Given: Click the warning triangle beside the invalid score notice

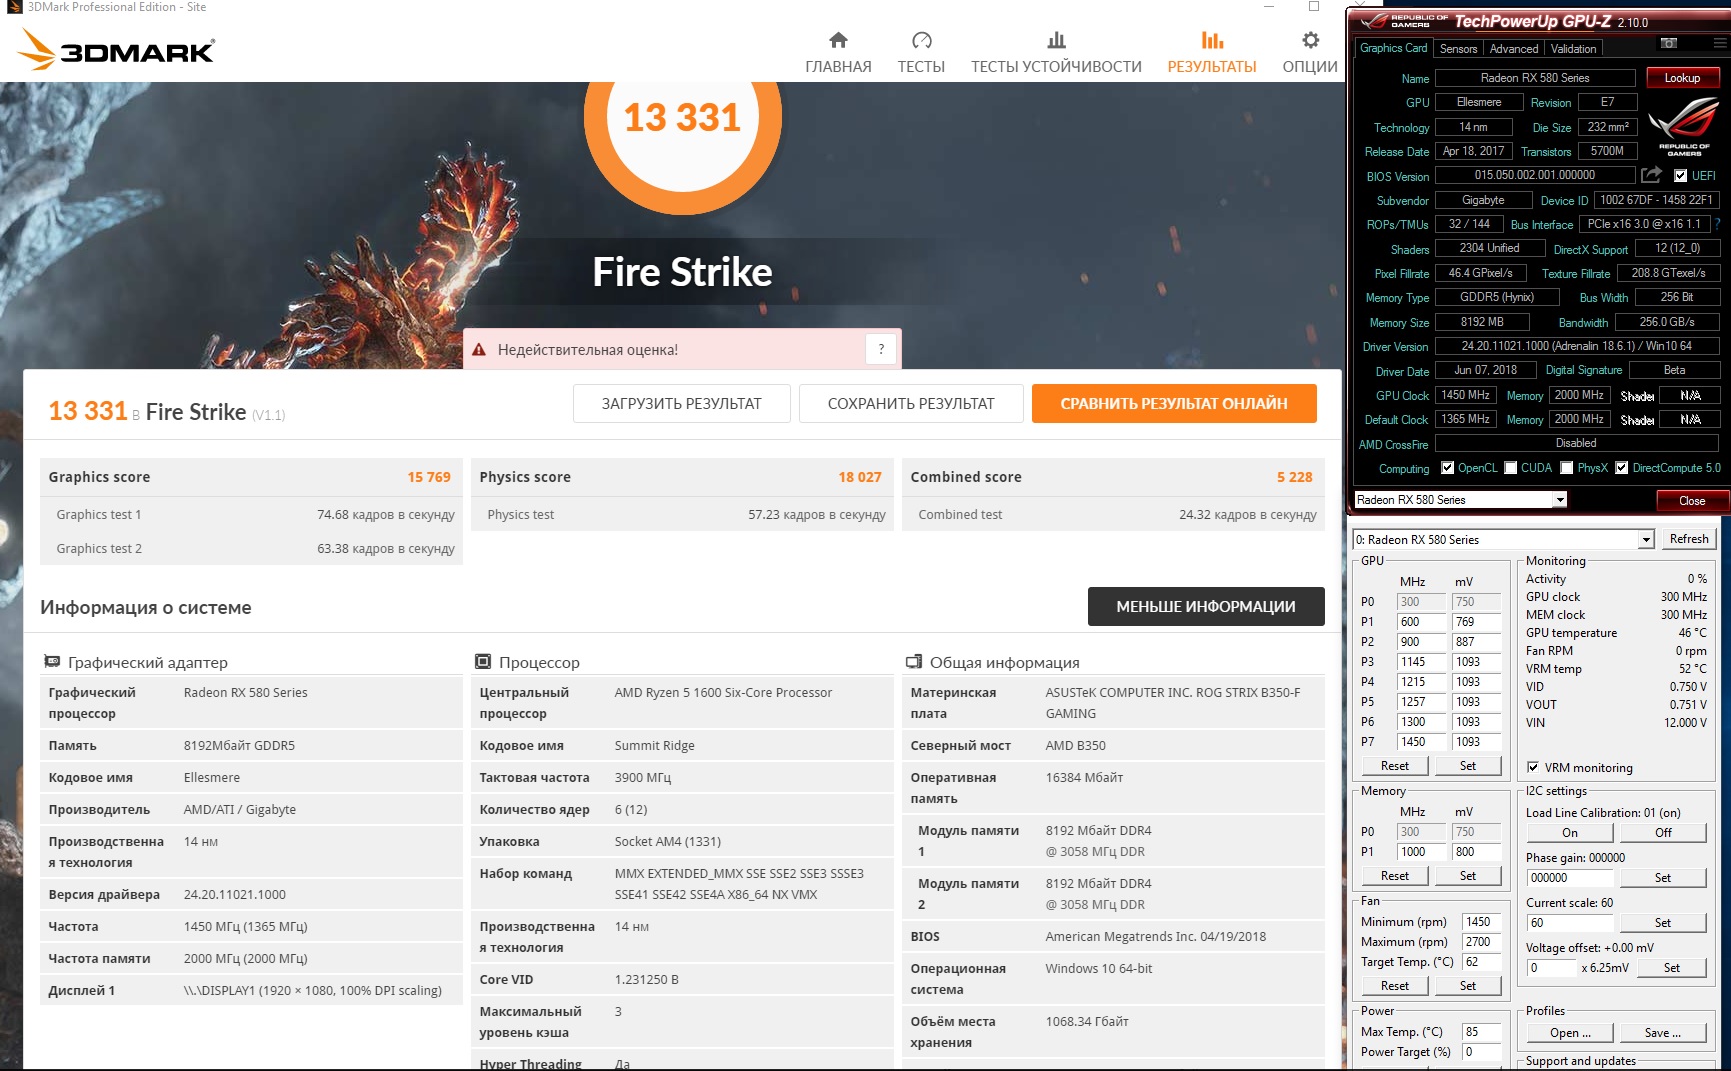Looking at the screenshot, I should (x=479, y=350).
